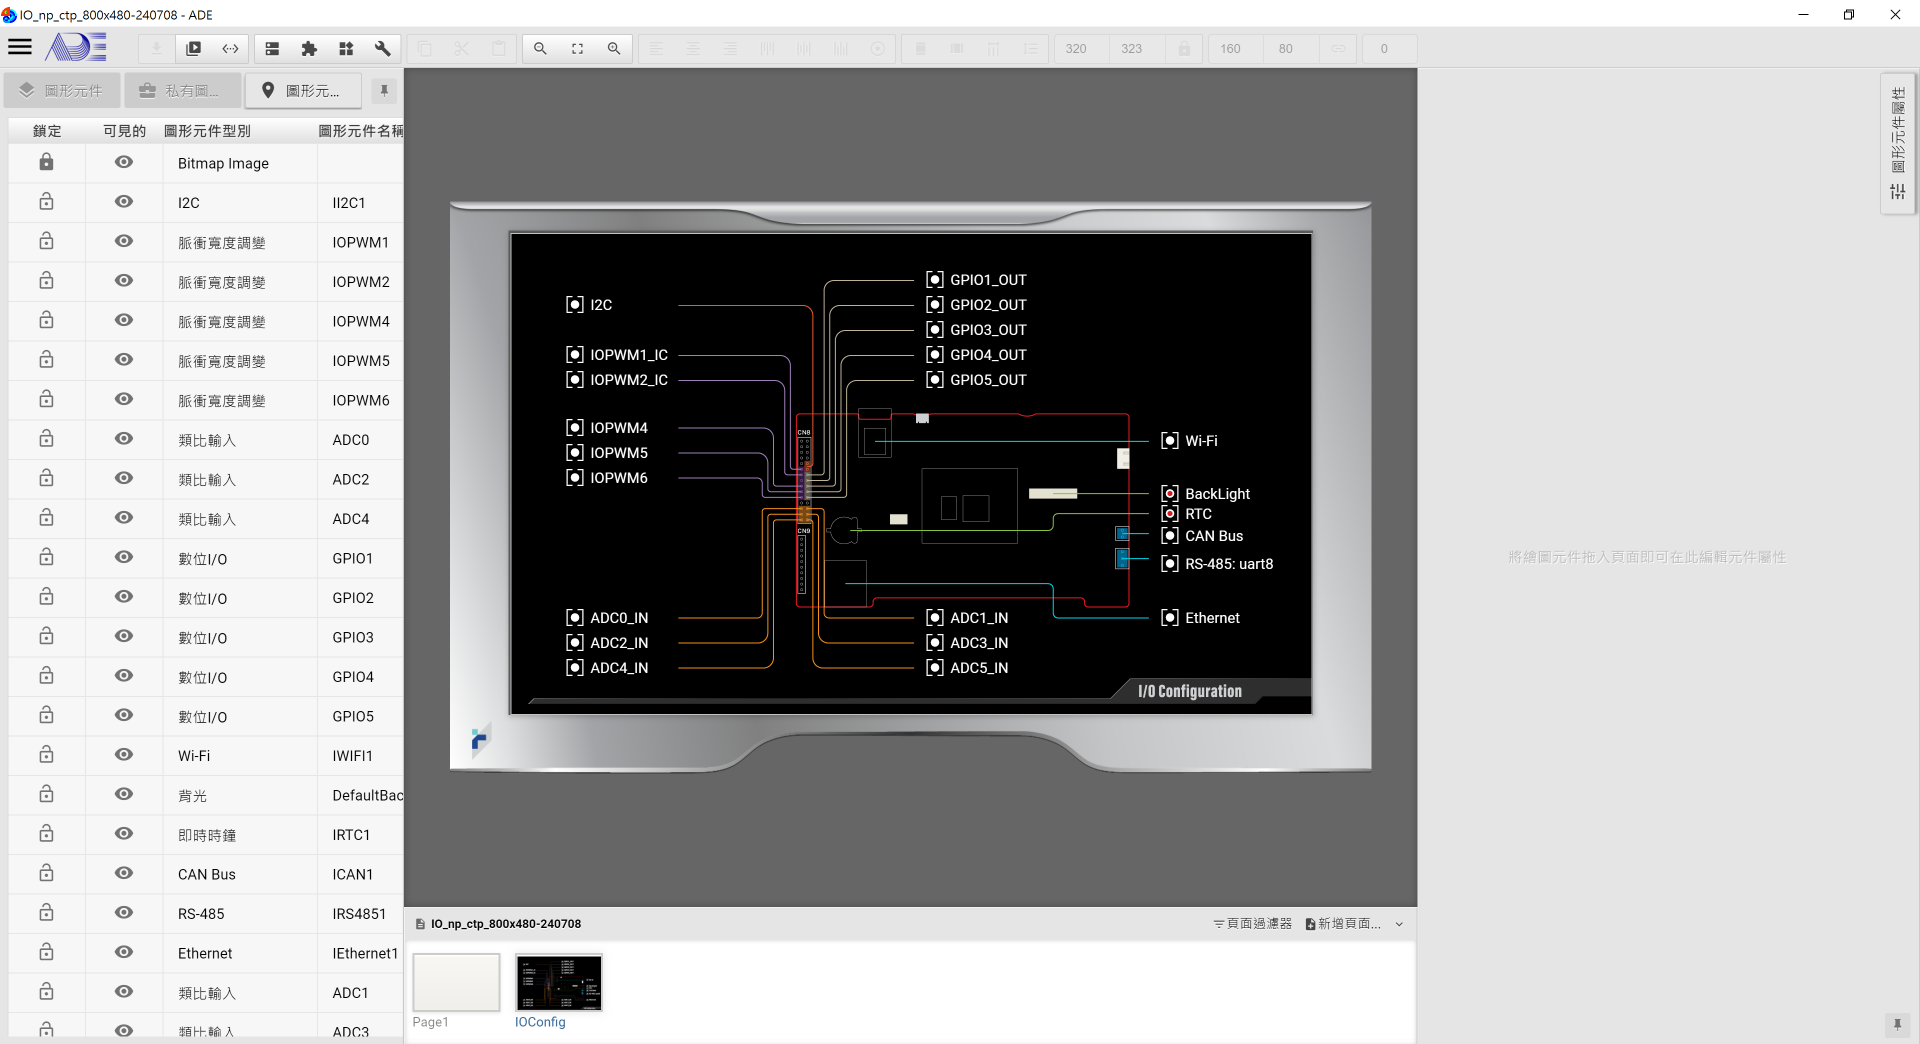Viewport: 1920px width, 1044px height.
Task: Toggle visibility of the Wi-Fi IWIFI1 element
Action: [123, 755]
